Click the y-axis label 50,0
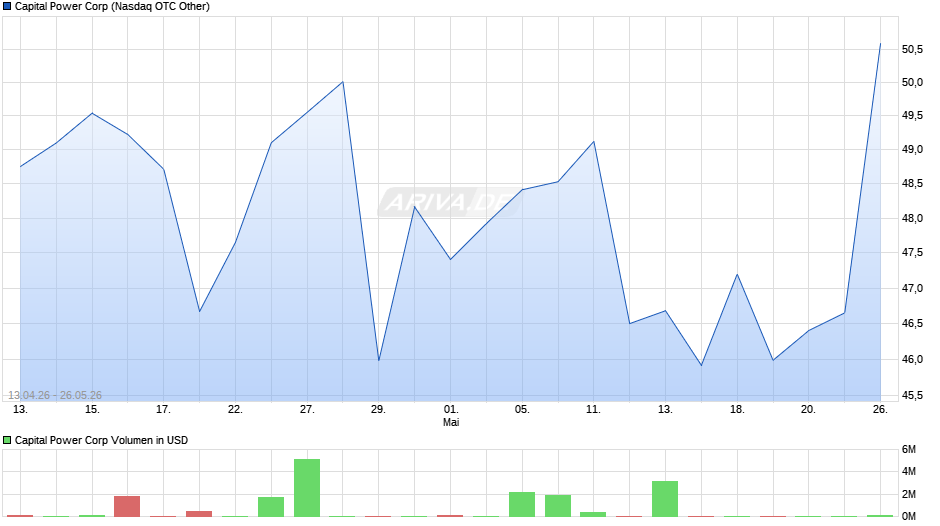This screenshot has height=526, width=940. 912,82
